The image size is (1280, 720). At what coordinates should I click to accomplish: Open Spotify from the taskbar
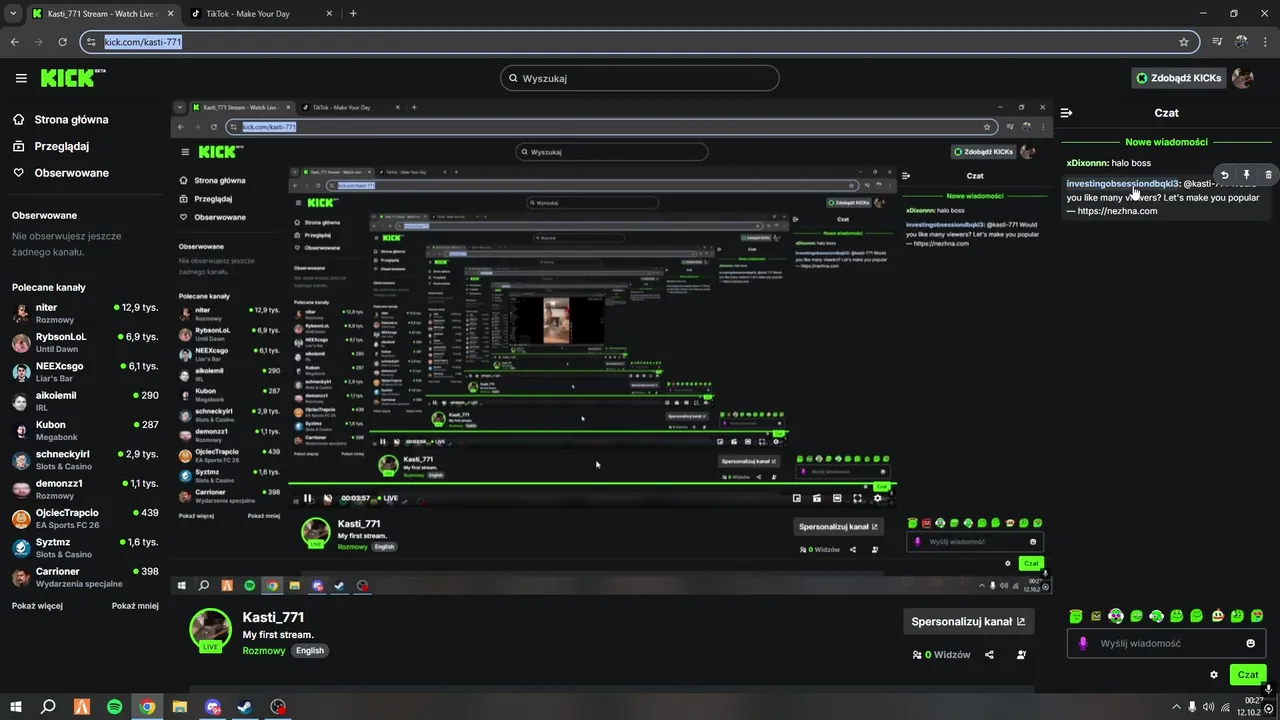coord(114,707)
